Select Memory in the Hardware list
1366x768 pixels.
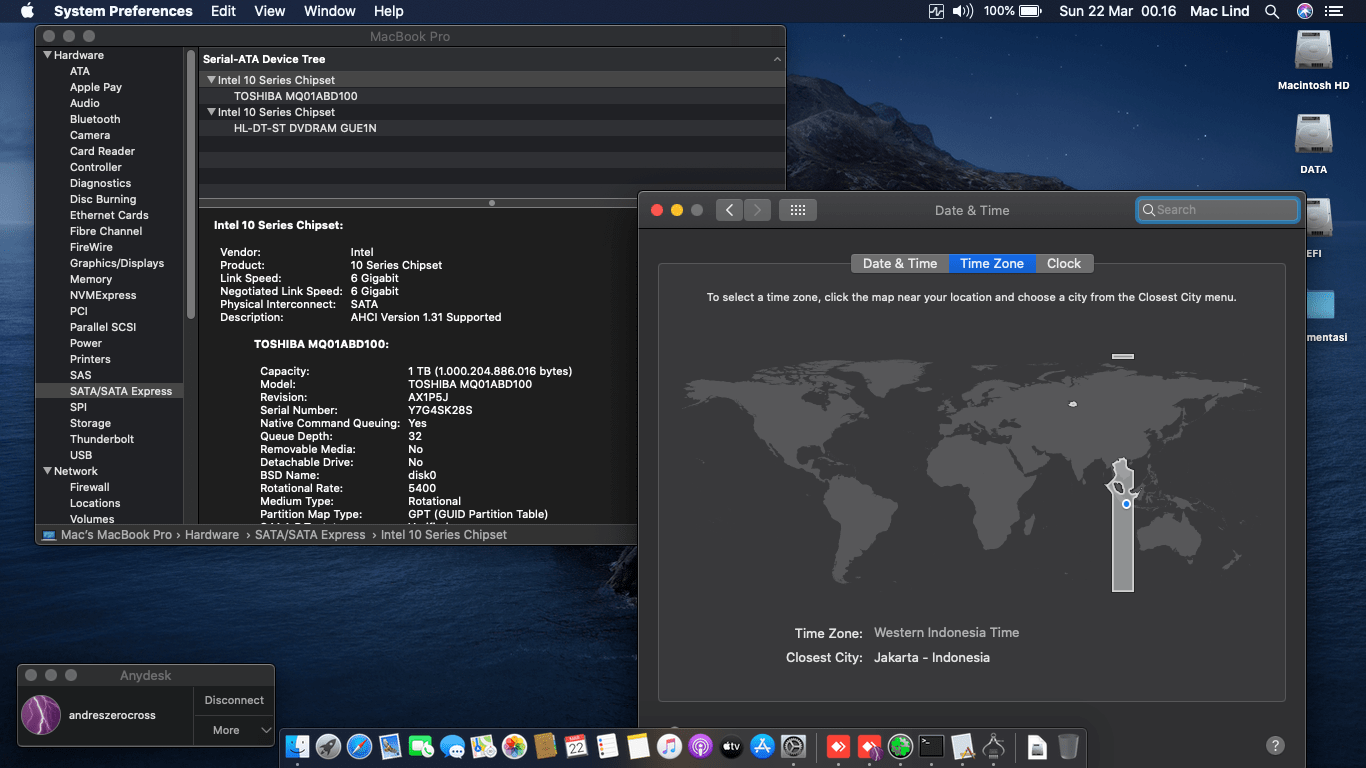click(x=91, y=279)
